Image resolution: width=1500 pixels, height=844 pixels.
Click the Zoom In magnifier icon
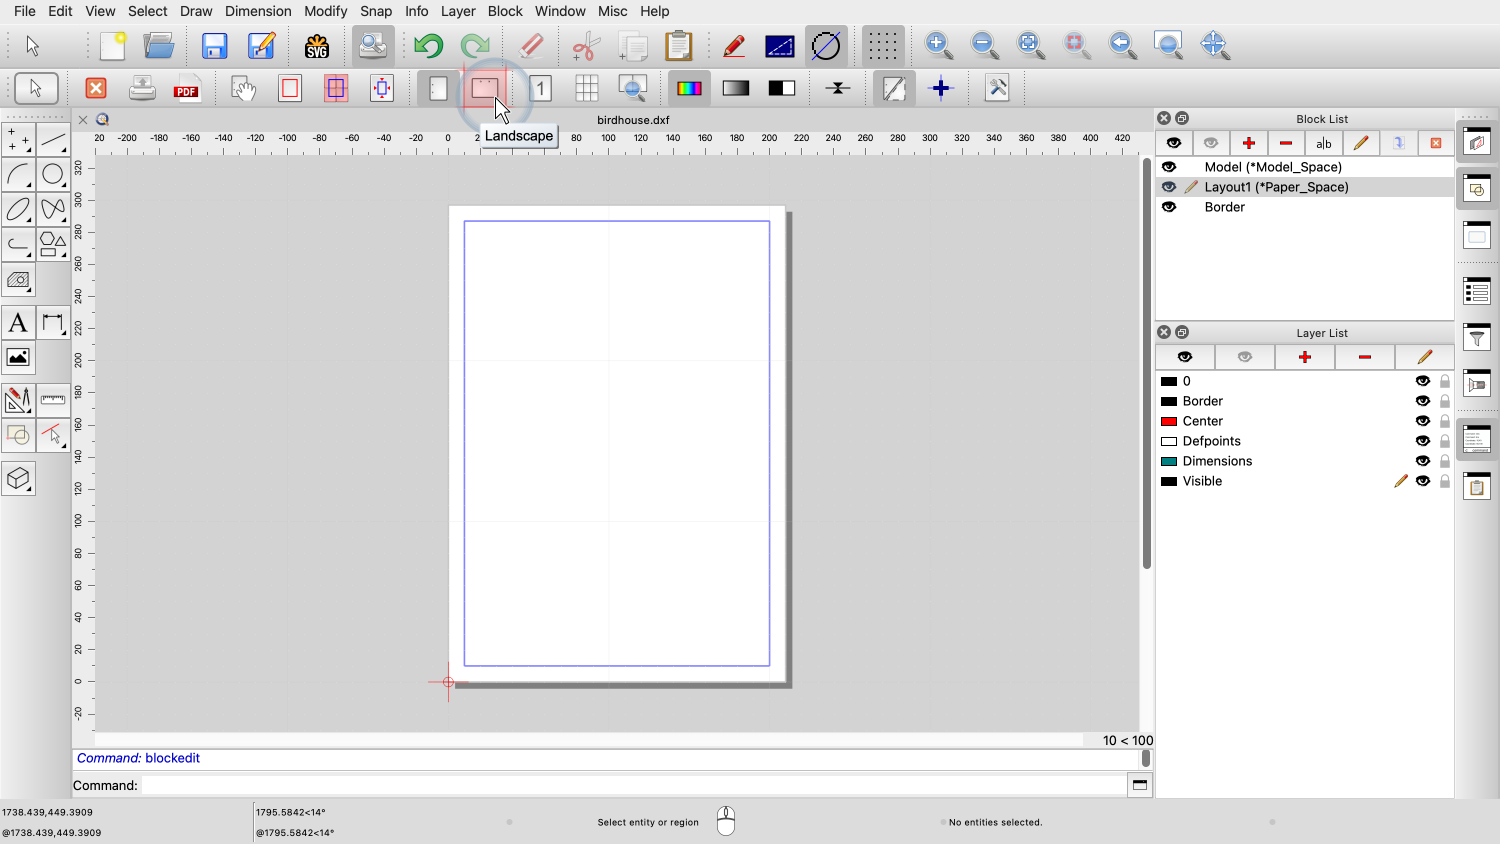(938, 45)
